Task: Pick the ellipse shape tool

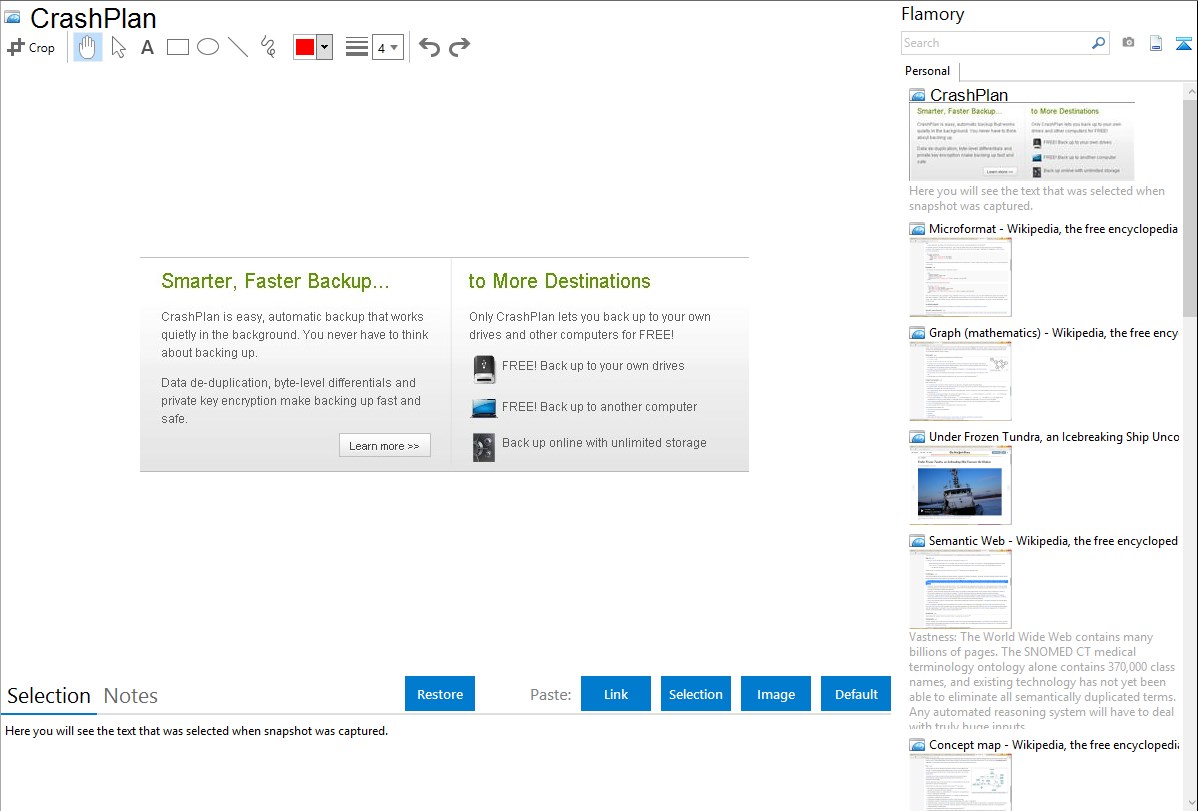Action: (x=208, y=47)
